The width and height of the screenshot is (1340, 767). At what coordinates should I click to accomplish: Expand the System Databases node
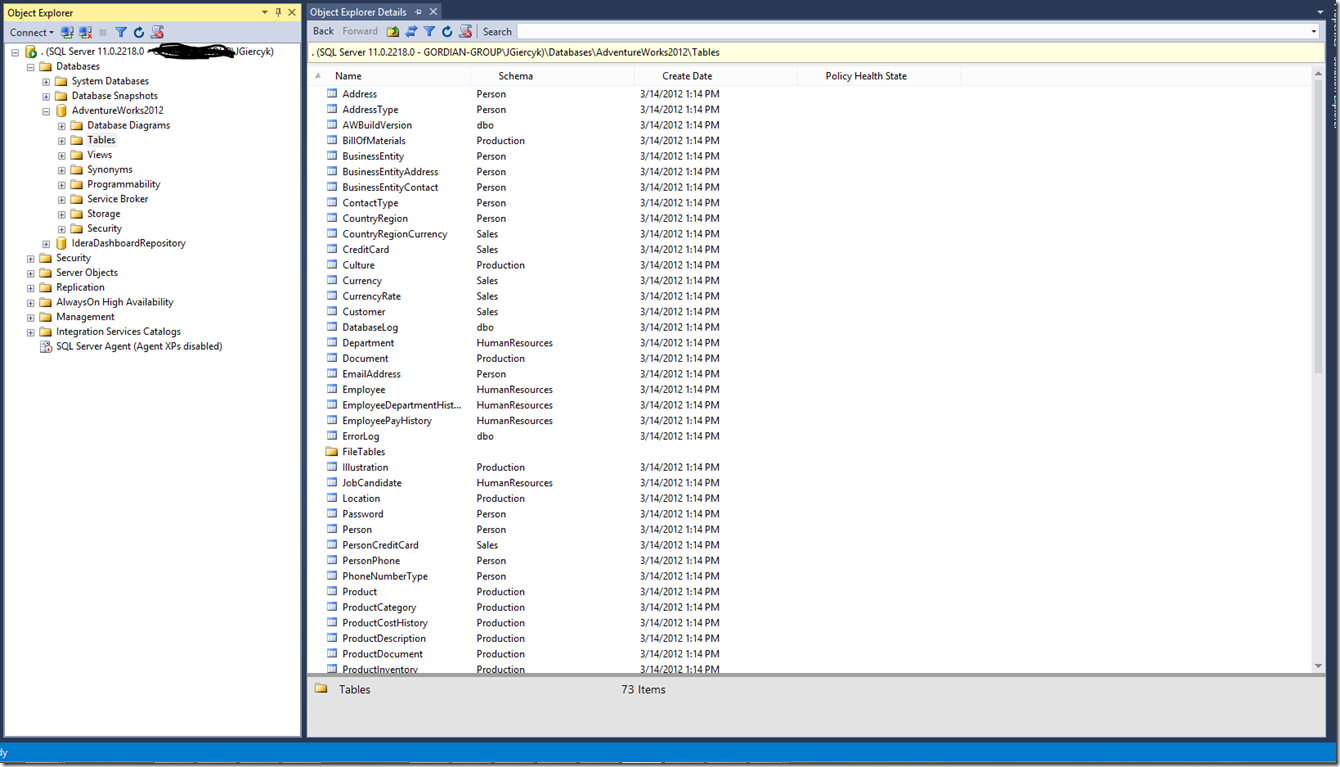[46, 82]
